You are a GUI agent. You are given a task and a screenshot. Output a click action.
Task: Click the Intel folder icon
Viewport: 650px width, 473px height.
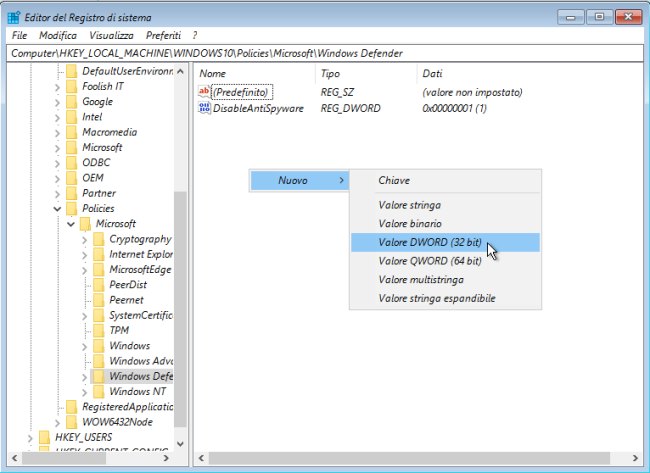pyautogui.click(x=71, y=117)
